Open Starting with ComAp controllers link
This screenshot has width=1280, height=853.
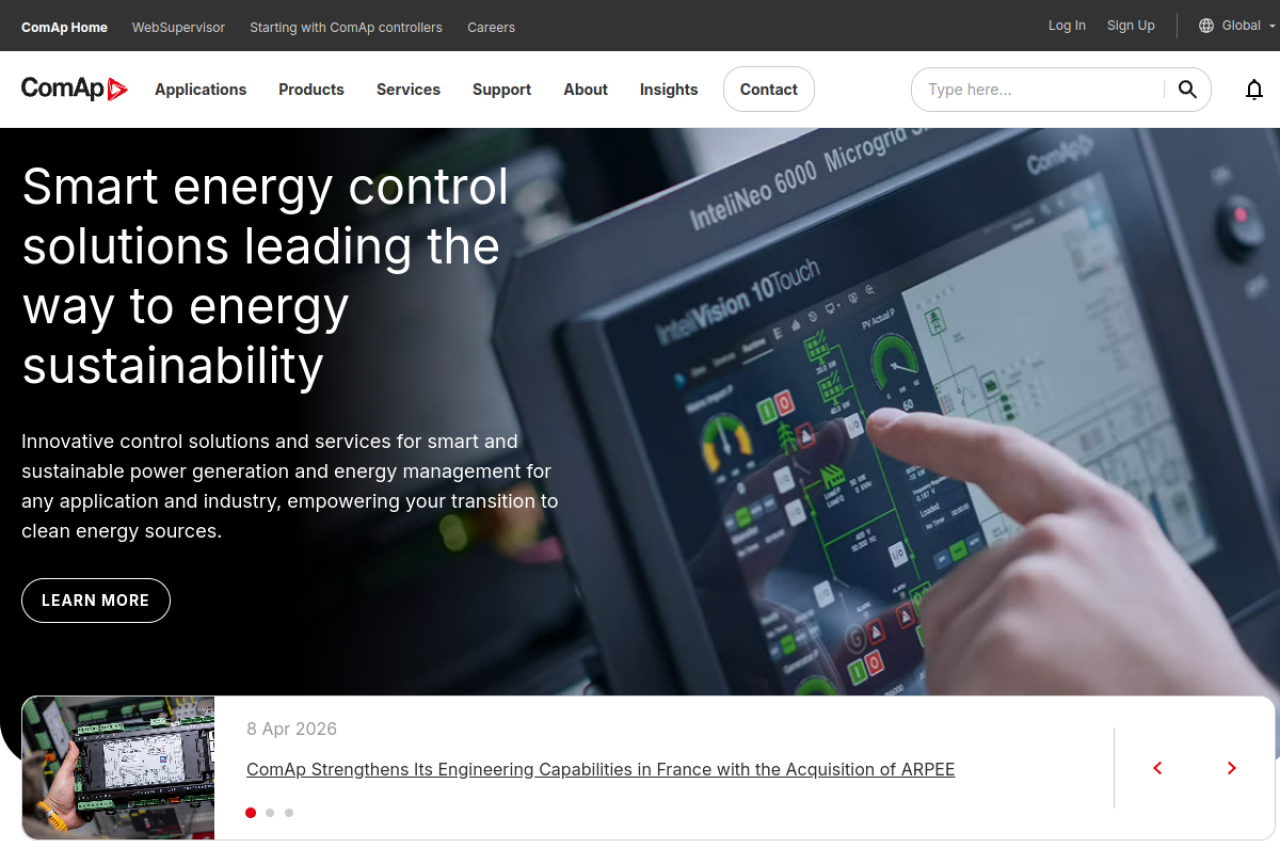pyautogui.click(x=346, y=27)
